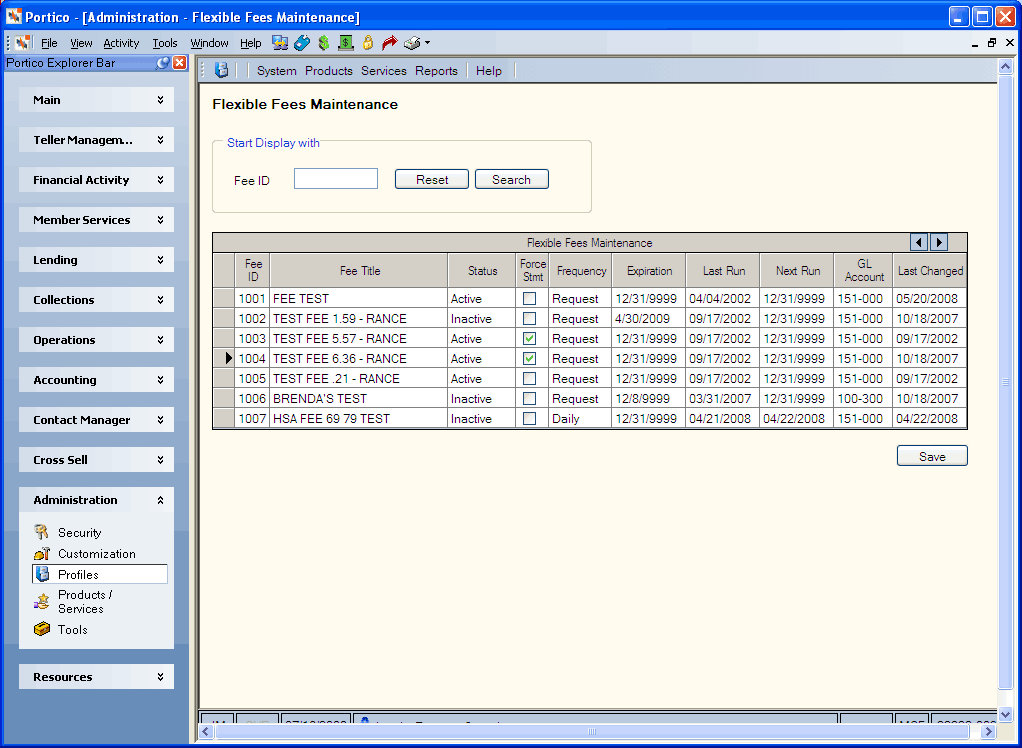The width and height of the screenshot is (1022, 748).
Task: Click the green dollar sign toolbar icon
Action: tap(323, 43)
